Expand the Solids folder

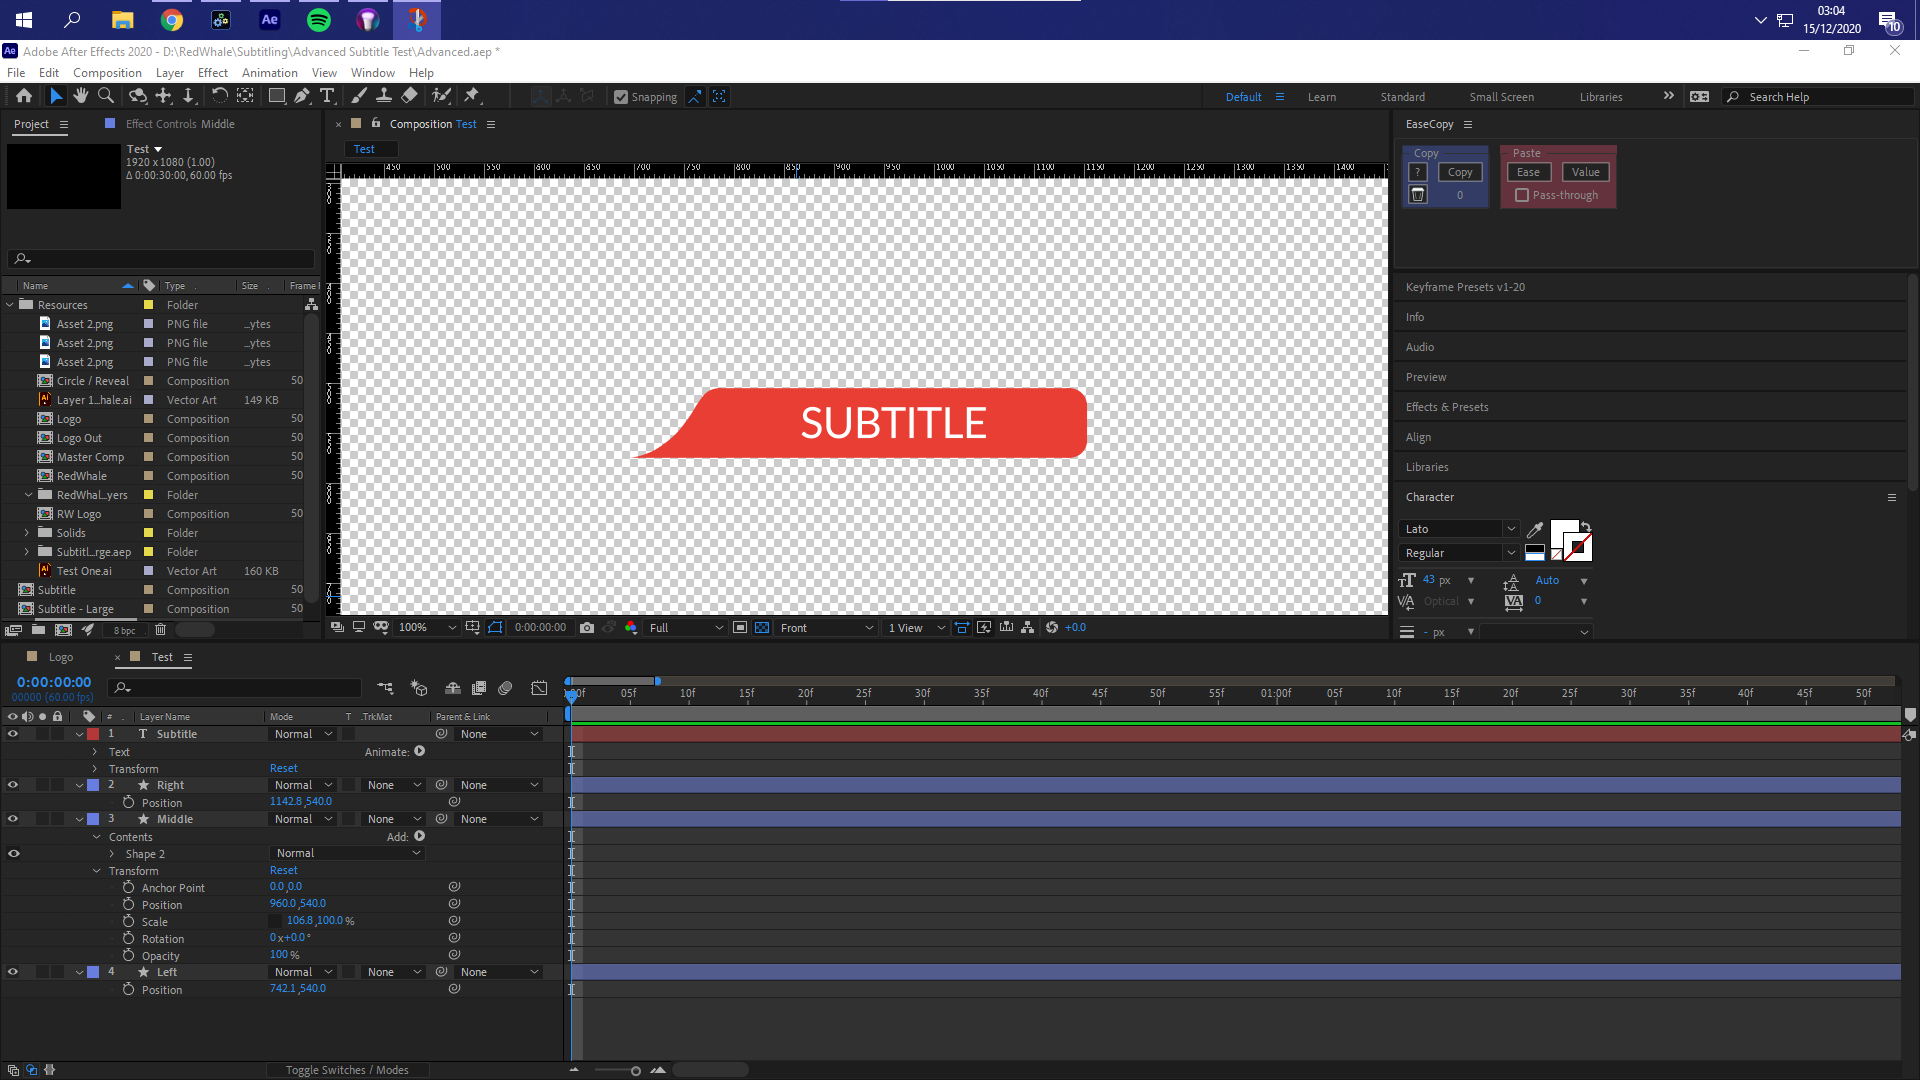(x=28, y=532)
